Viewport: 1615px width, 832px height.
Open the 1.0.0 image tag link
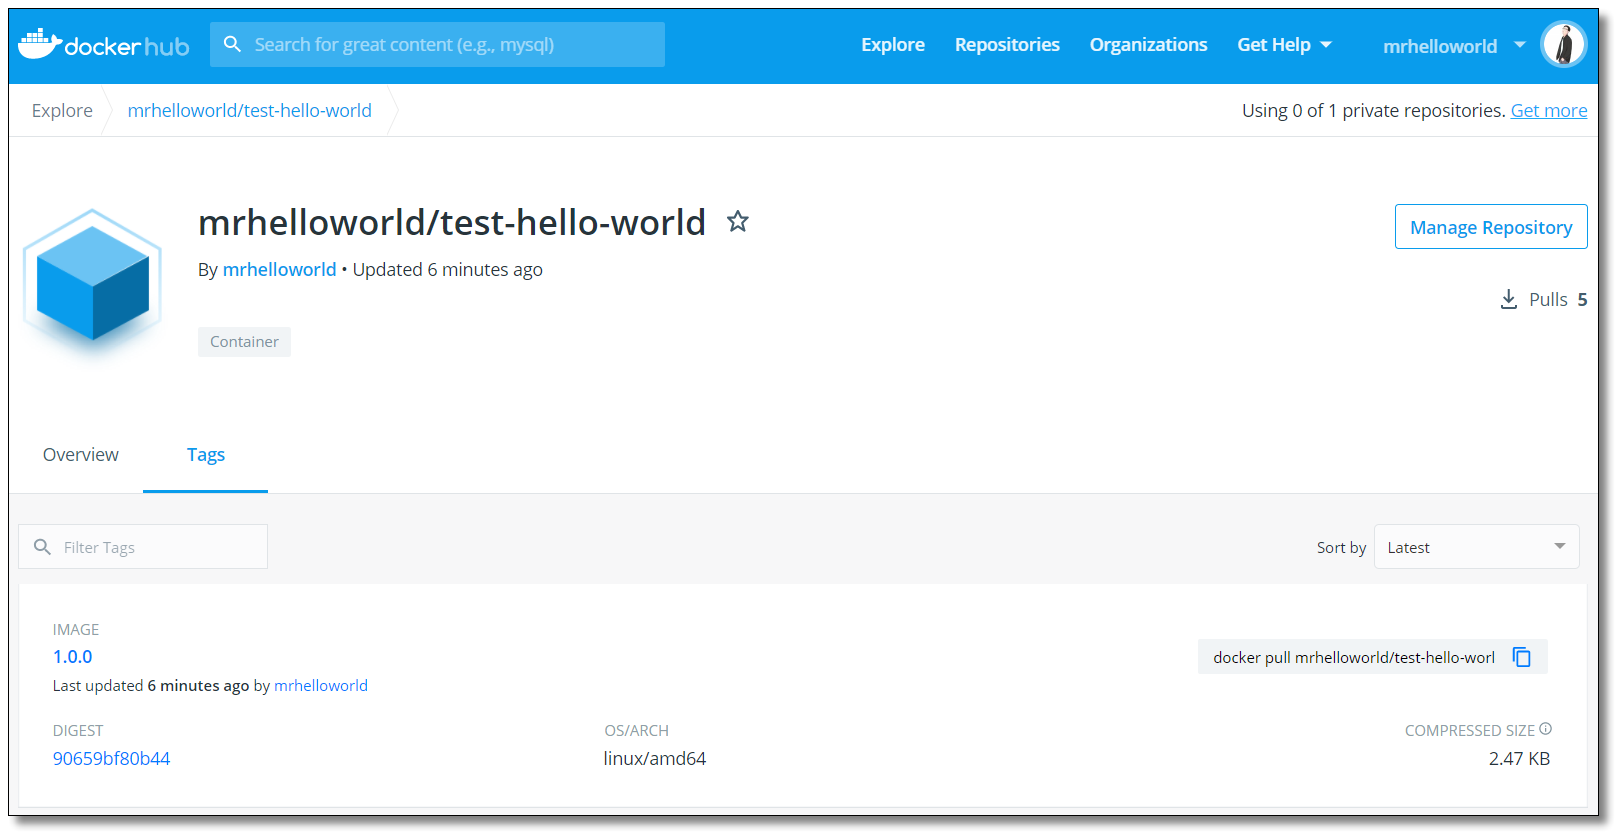(73, 657)
